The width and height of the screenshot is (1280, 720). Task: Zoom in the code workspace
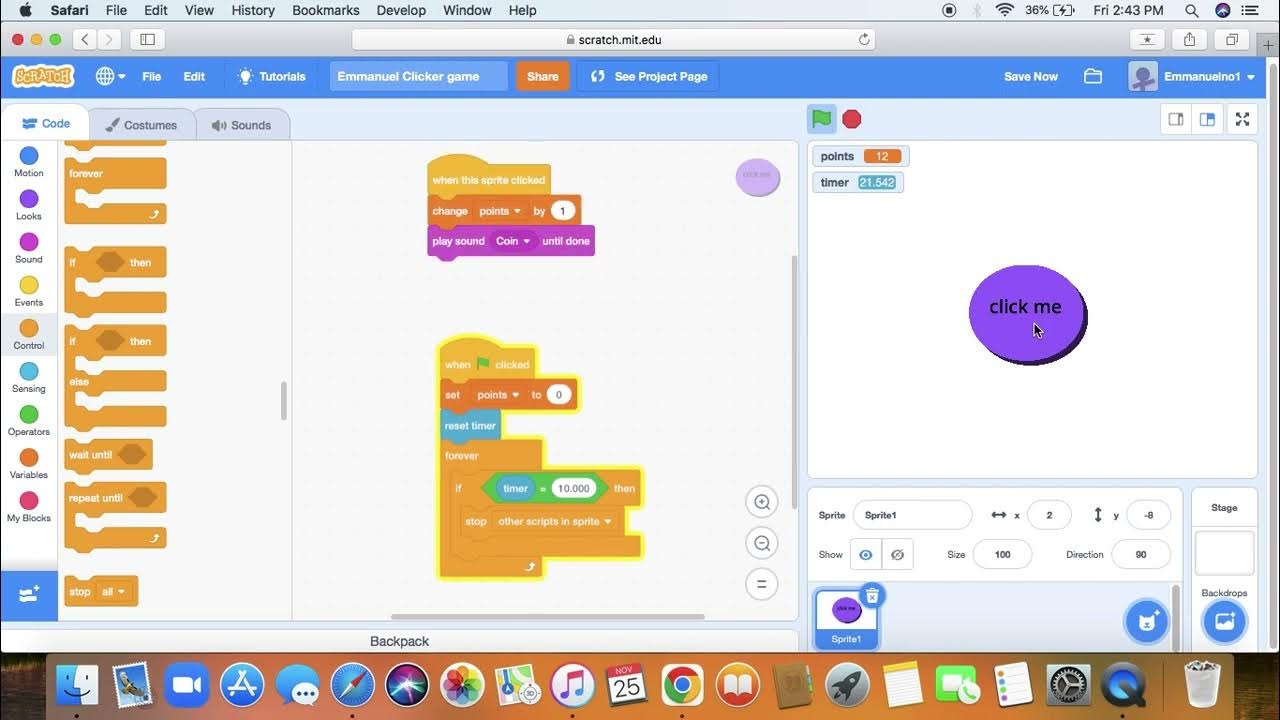[x=762, y=502]
